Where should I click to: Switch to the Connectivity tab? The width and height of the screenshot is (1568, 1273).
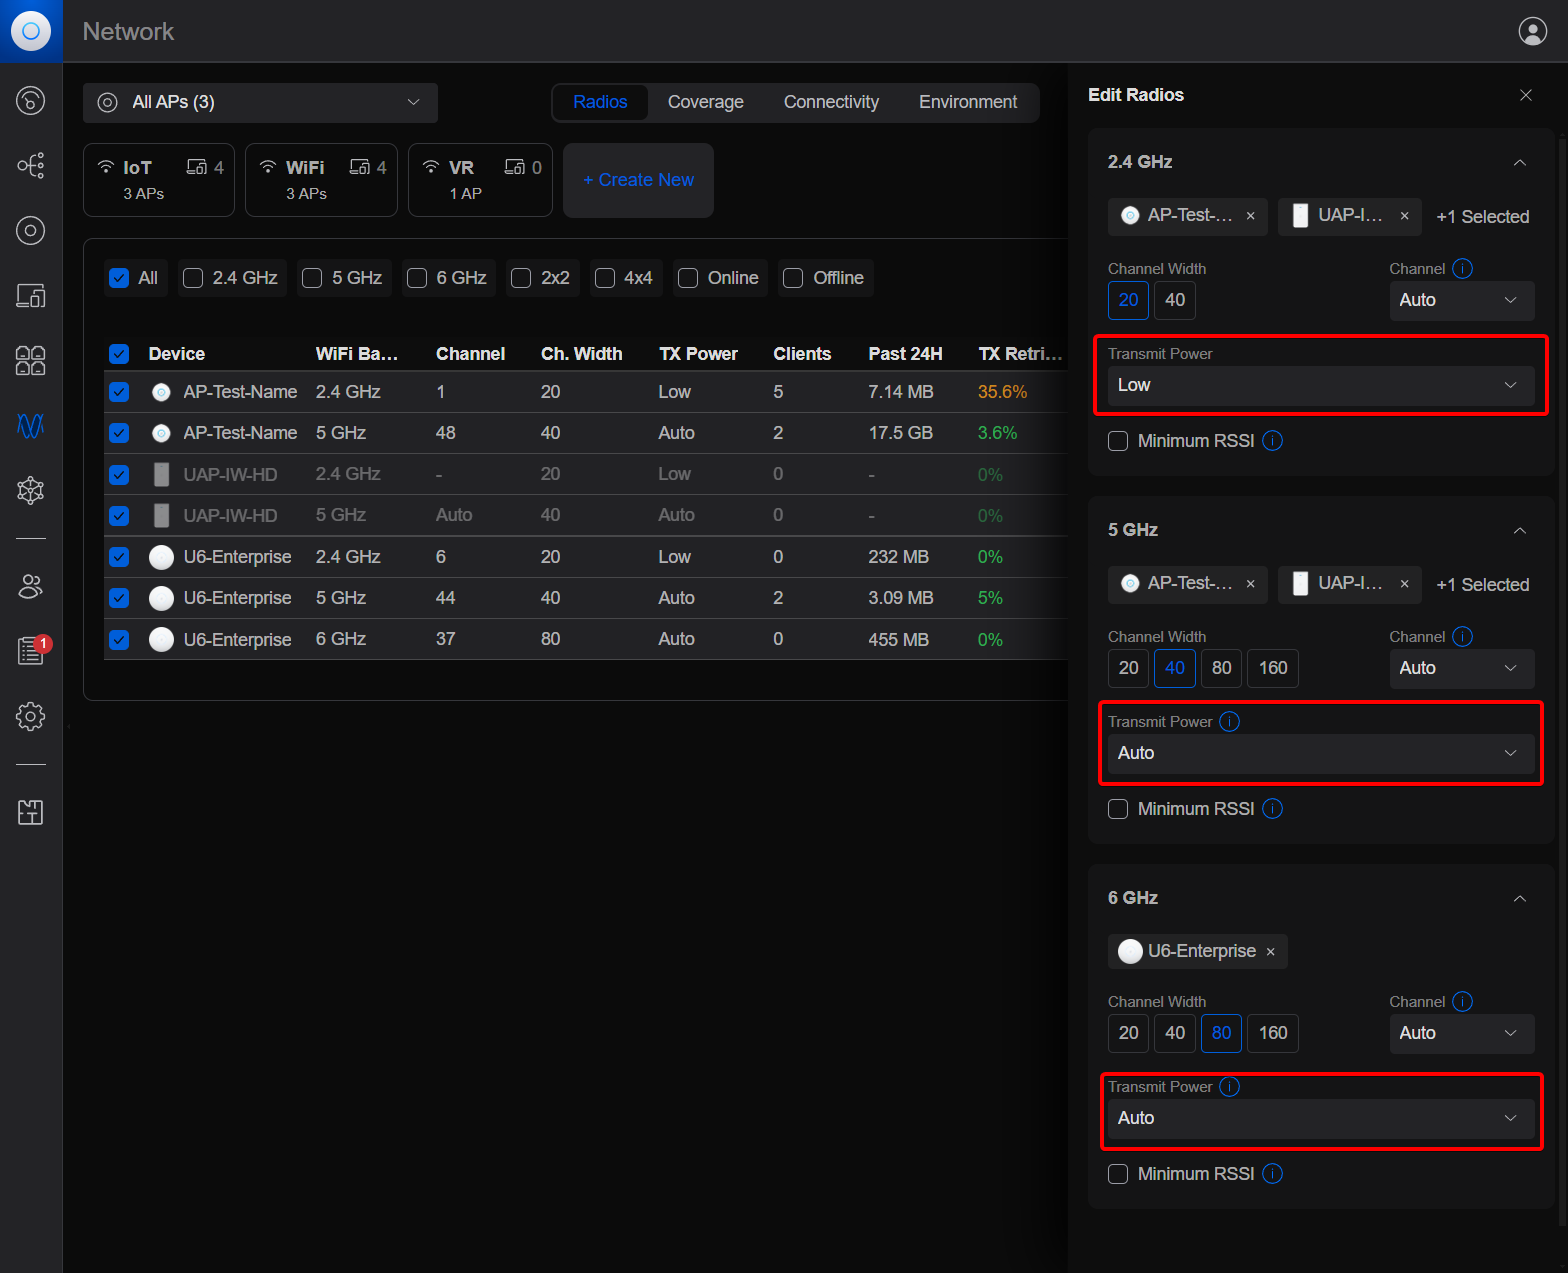click(x=831, y=102)
